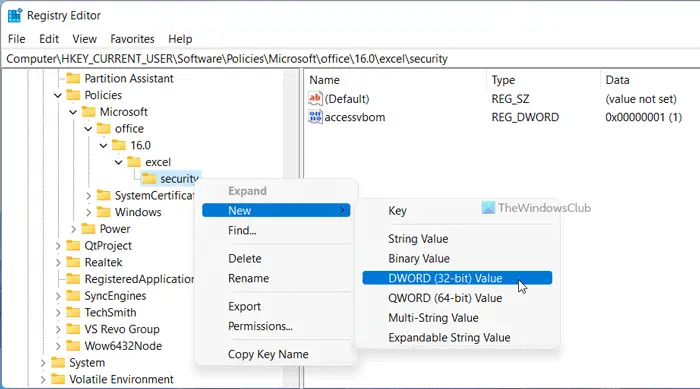
Task: Collapse the office tree node
Action: 88,129
